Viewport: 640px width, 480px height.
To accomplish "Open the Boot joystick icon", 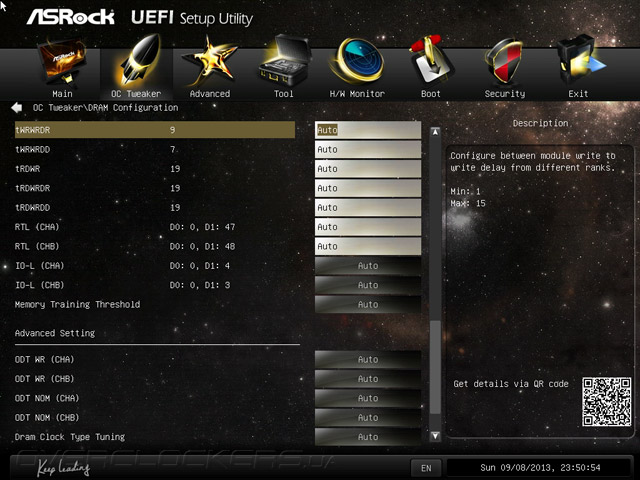I will click(431, 61).
